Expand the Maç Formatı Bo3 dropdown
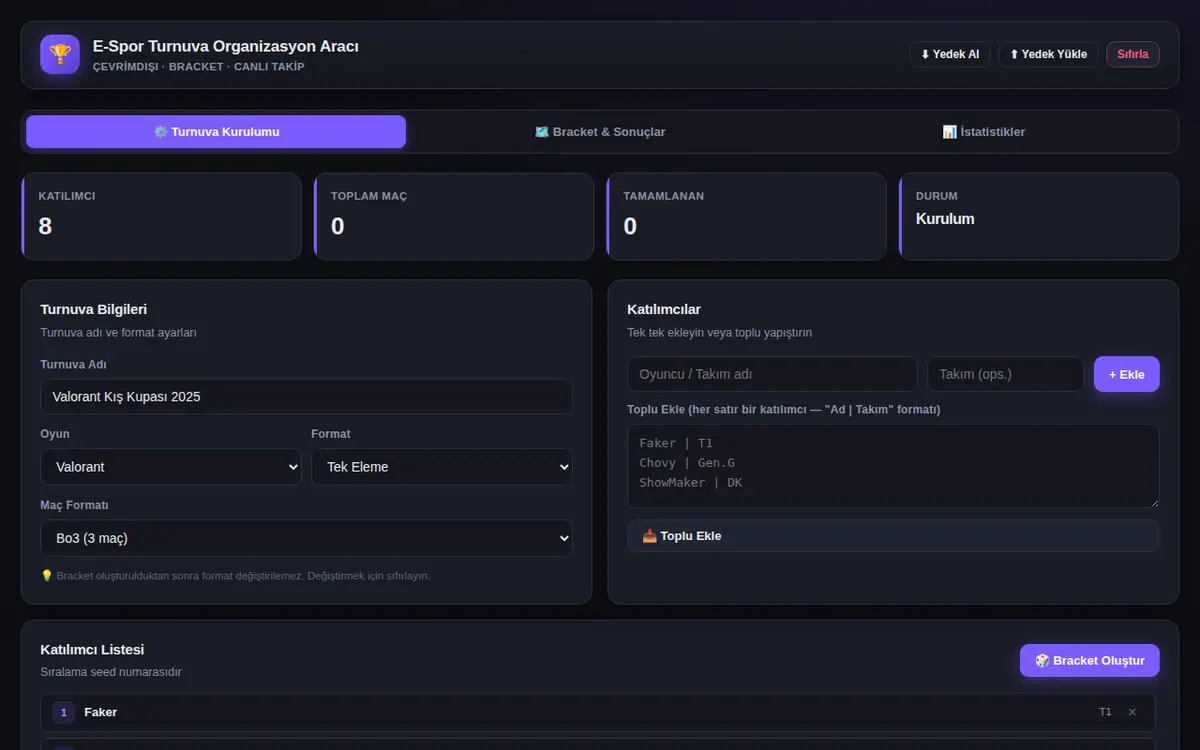 [306, 538]
